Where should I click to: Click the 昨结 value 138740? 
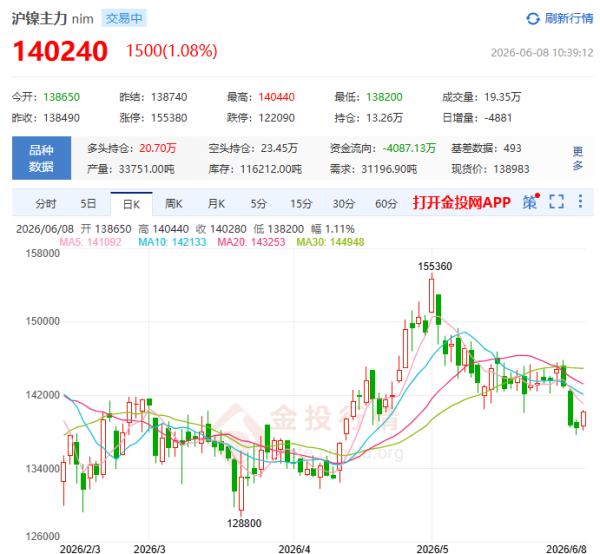(169, 97)
